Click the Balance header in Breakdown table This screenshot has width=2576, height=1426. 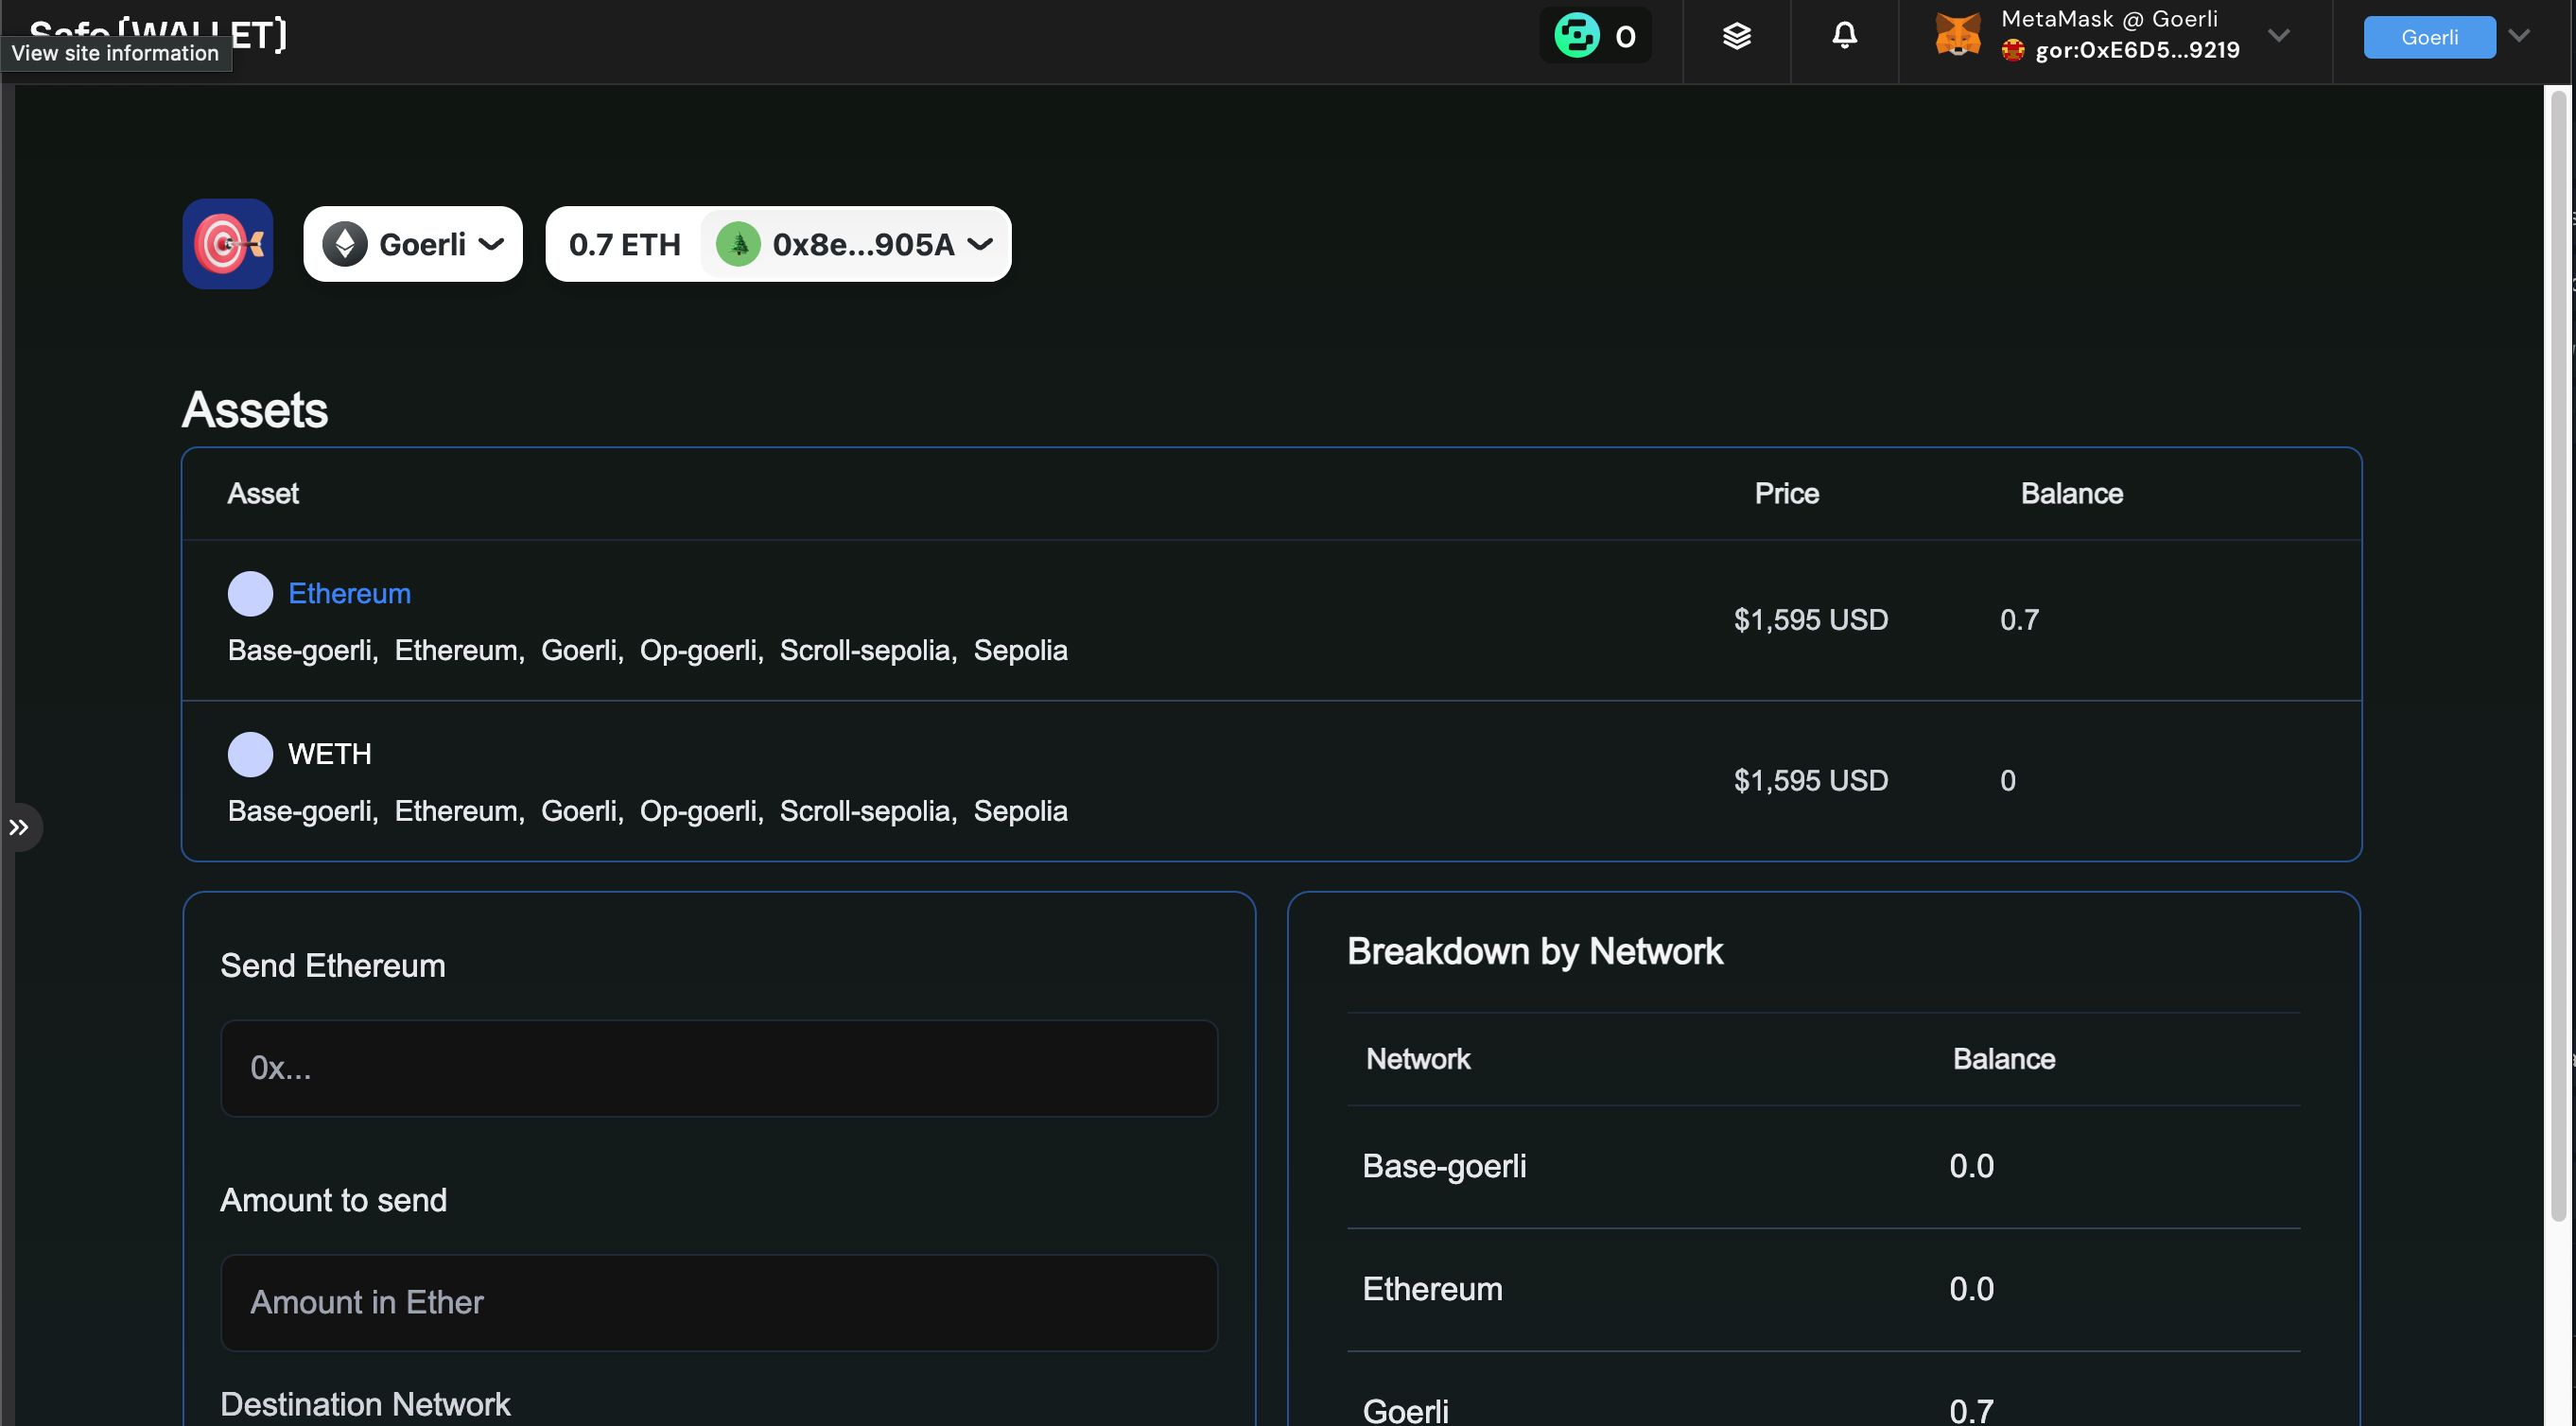[2004, 1059]
